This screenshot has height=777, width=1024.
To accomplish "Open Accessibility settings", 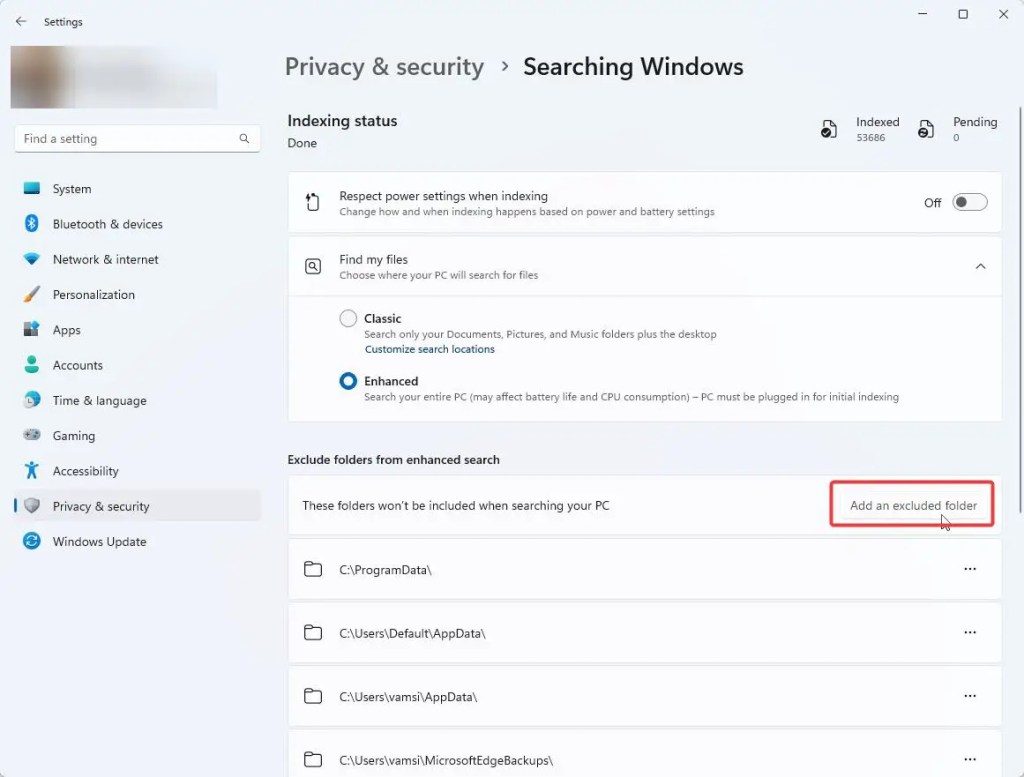I will pos(137,471).
